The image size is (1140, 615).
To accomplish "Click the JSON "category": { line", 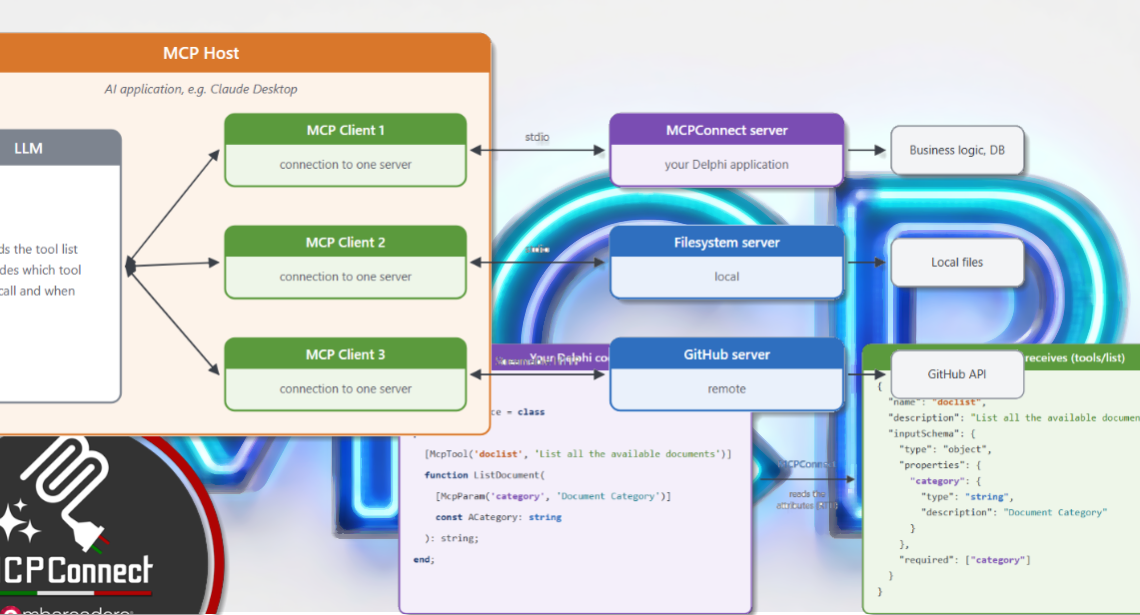I will (945, 481).
